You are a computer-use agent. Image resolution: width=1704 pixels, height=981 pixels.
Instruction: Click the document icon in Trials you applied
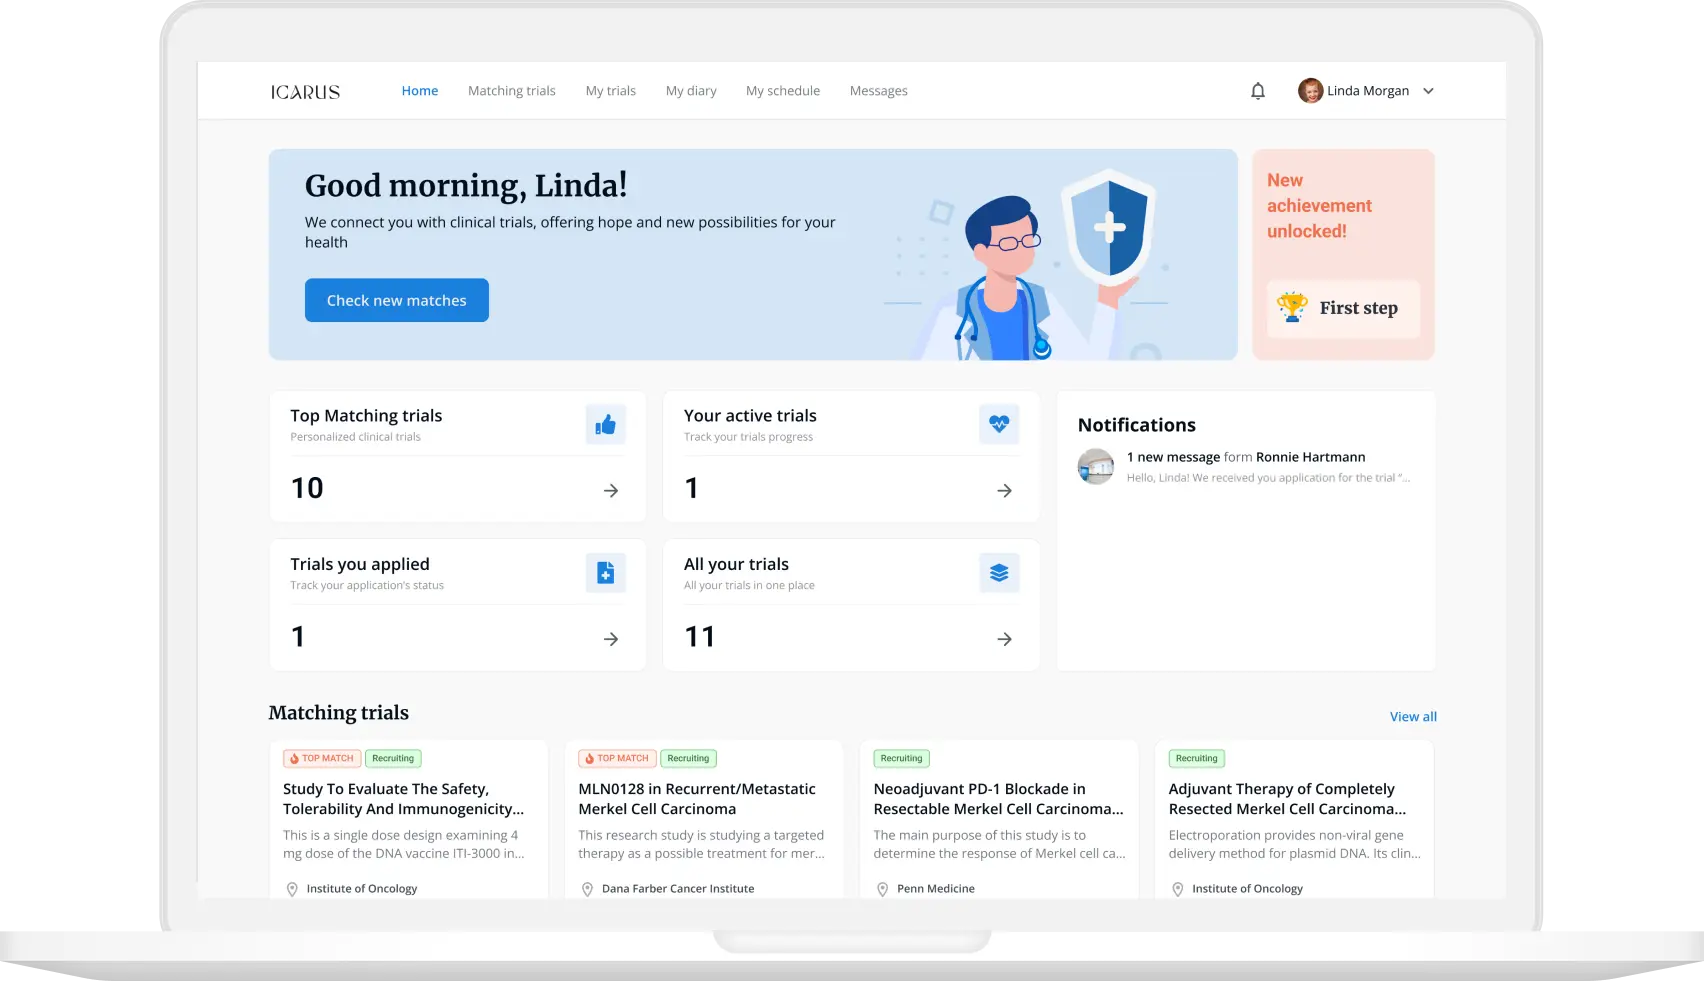pos(605,573)
